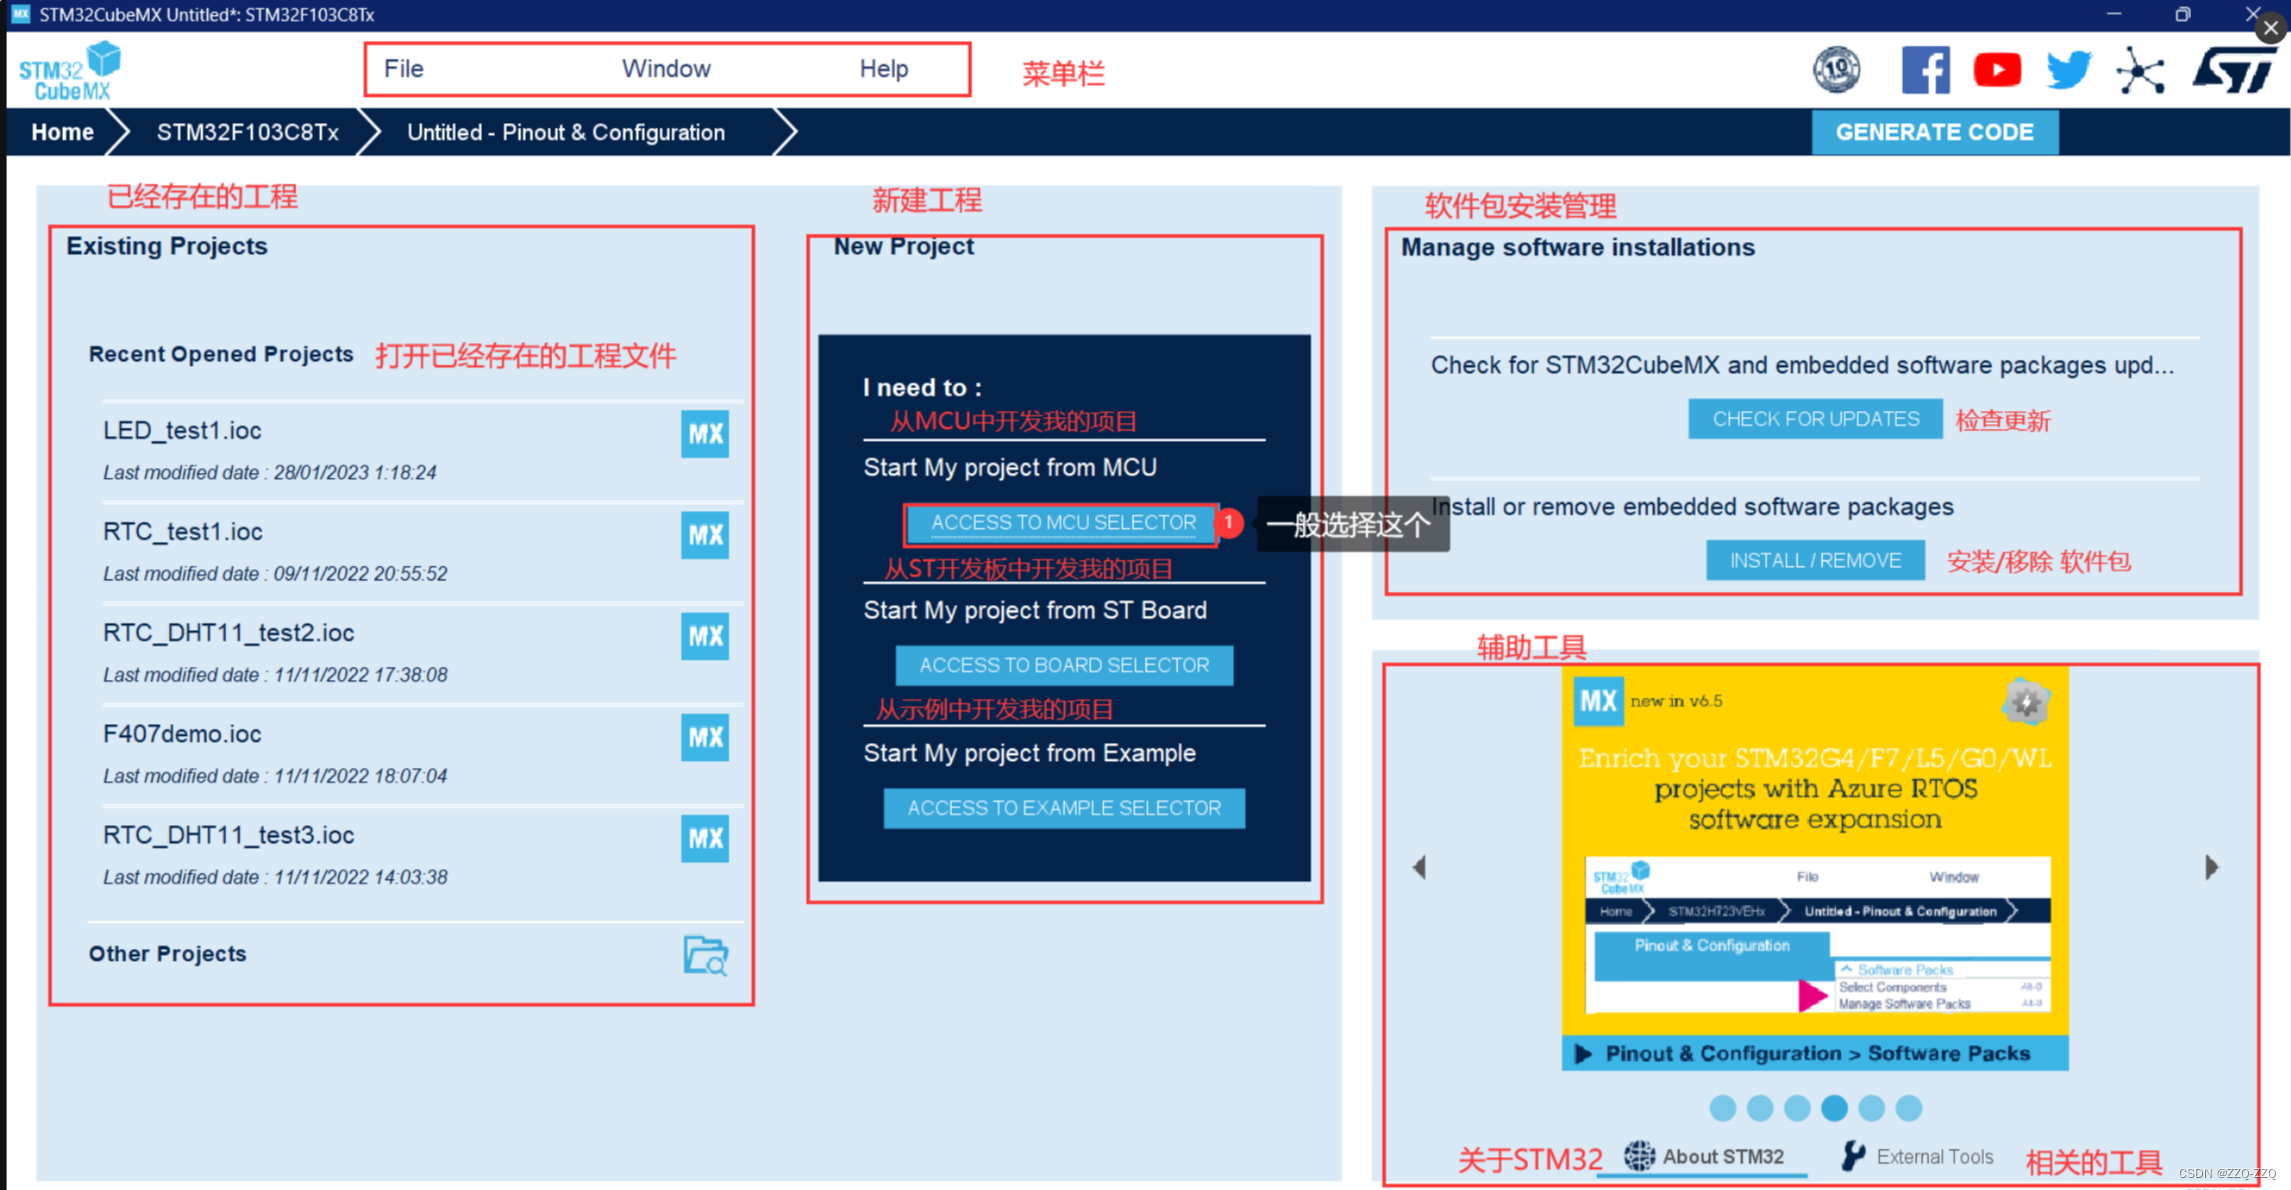The image size is (2291, 1190).
Task: Click ACCESS TO MCU SELECTOR button
Action: tap(1063, 523)
